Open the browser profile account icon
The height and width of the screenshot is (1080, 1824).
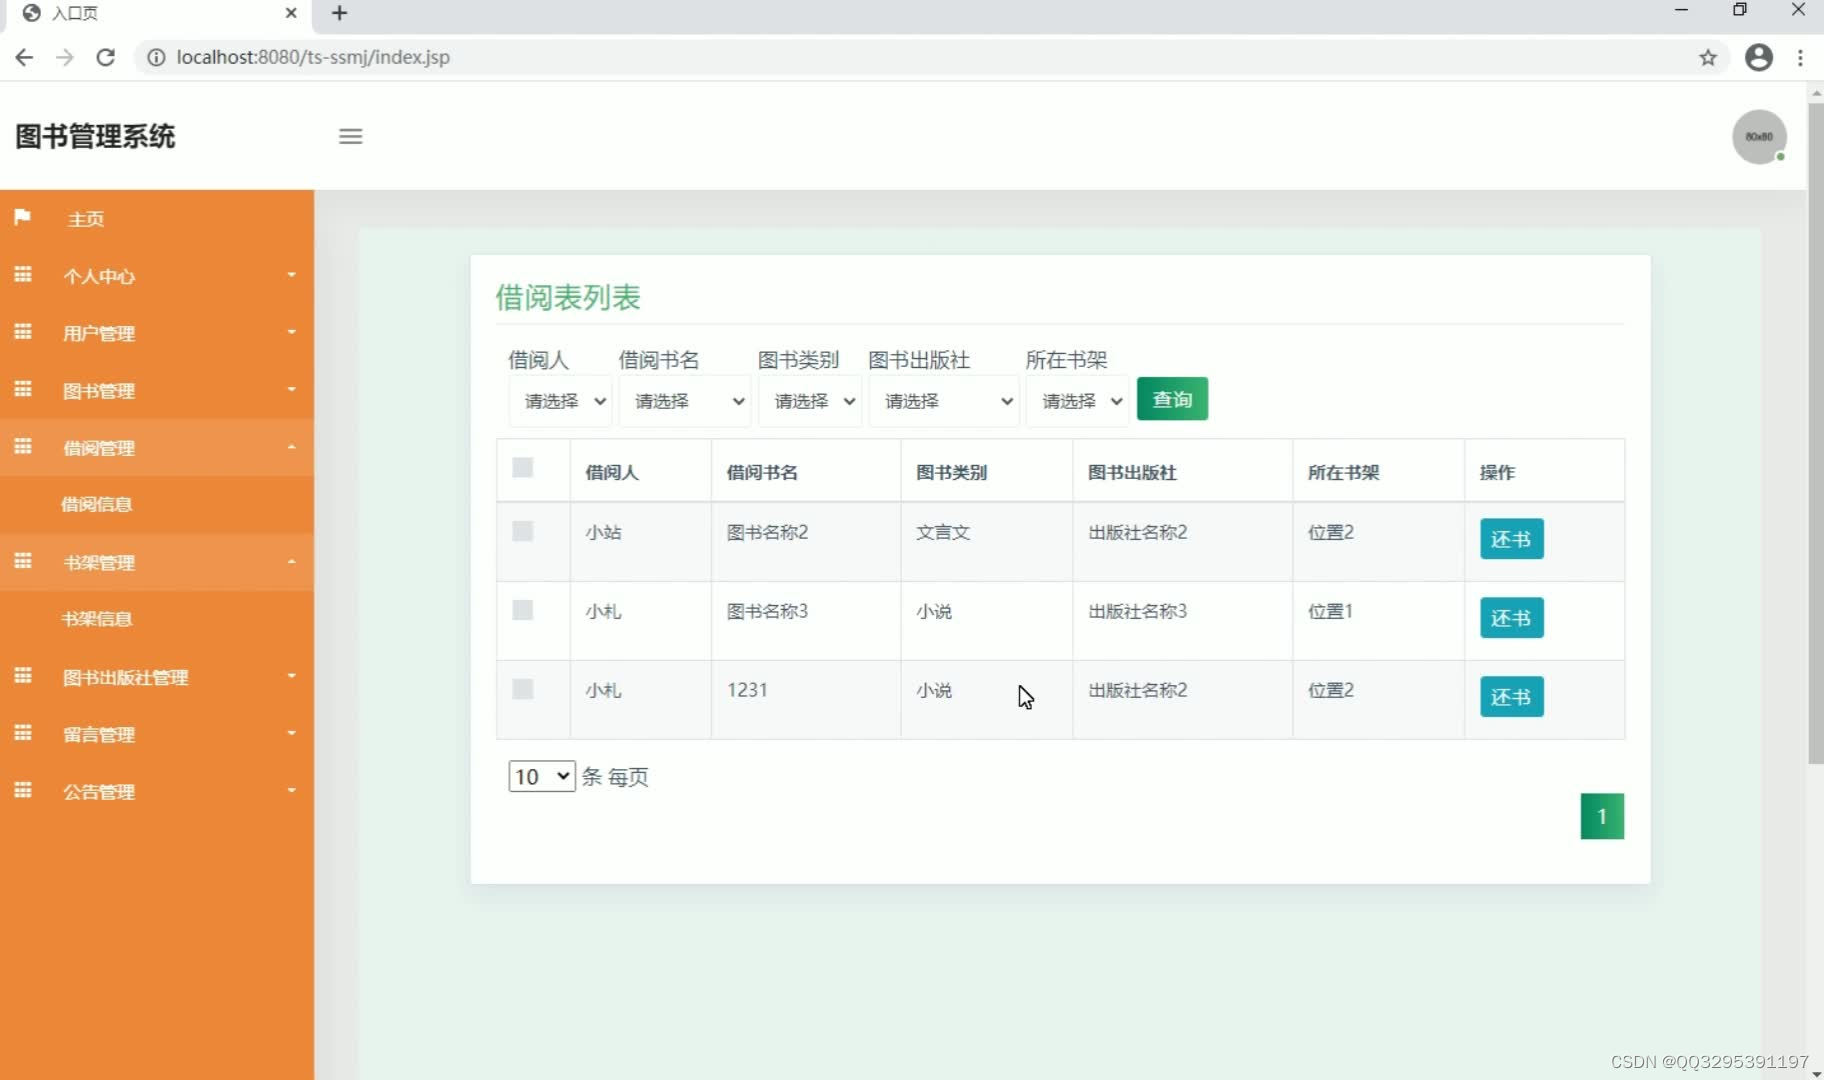[1759, 57]
